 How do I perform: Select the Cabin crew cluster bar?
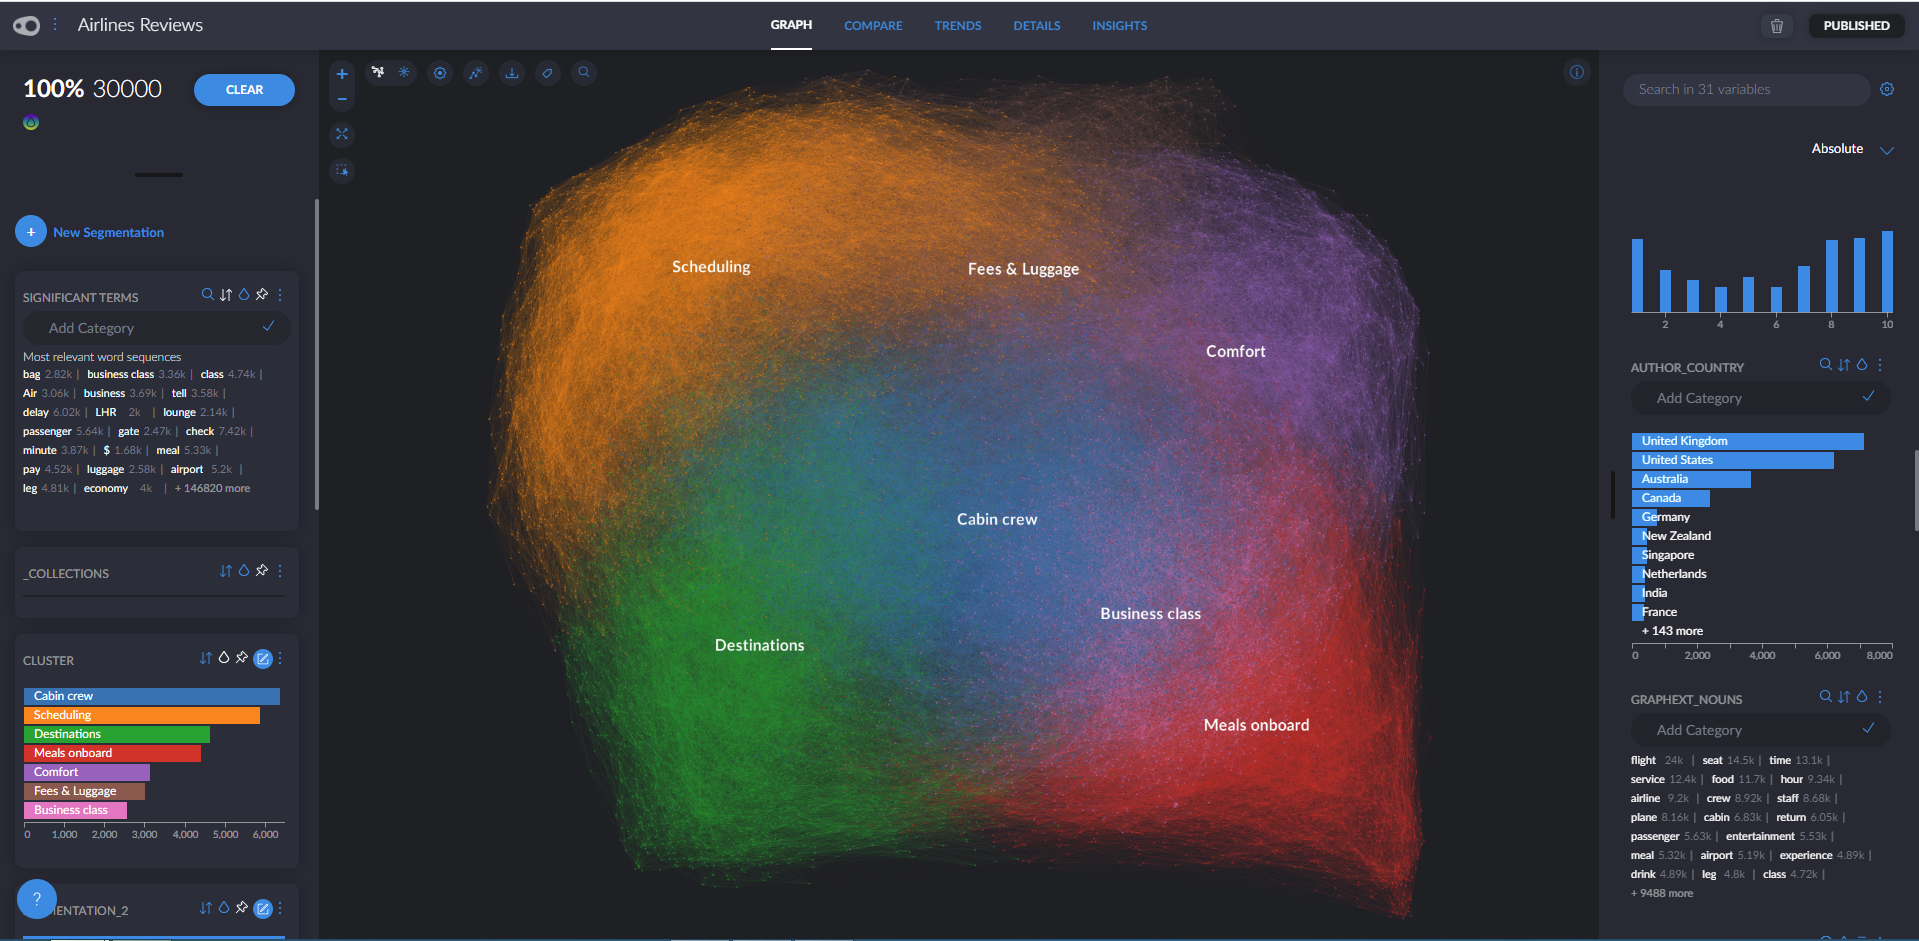point(152,696)
